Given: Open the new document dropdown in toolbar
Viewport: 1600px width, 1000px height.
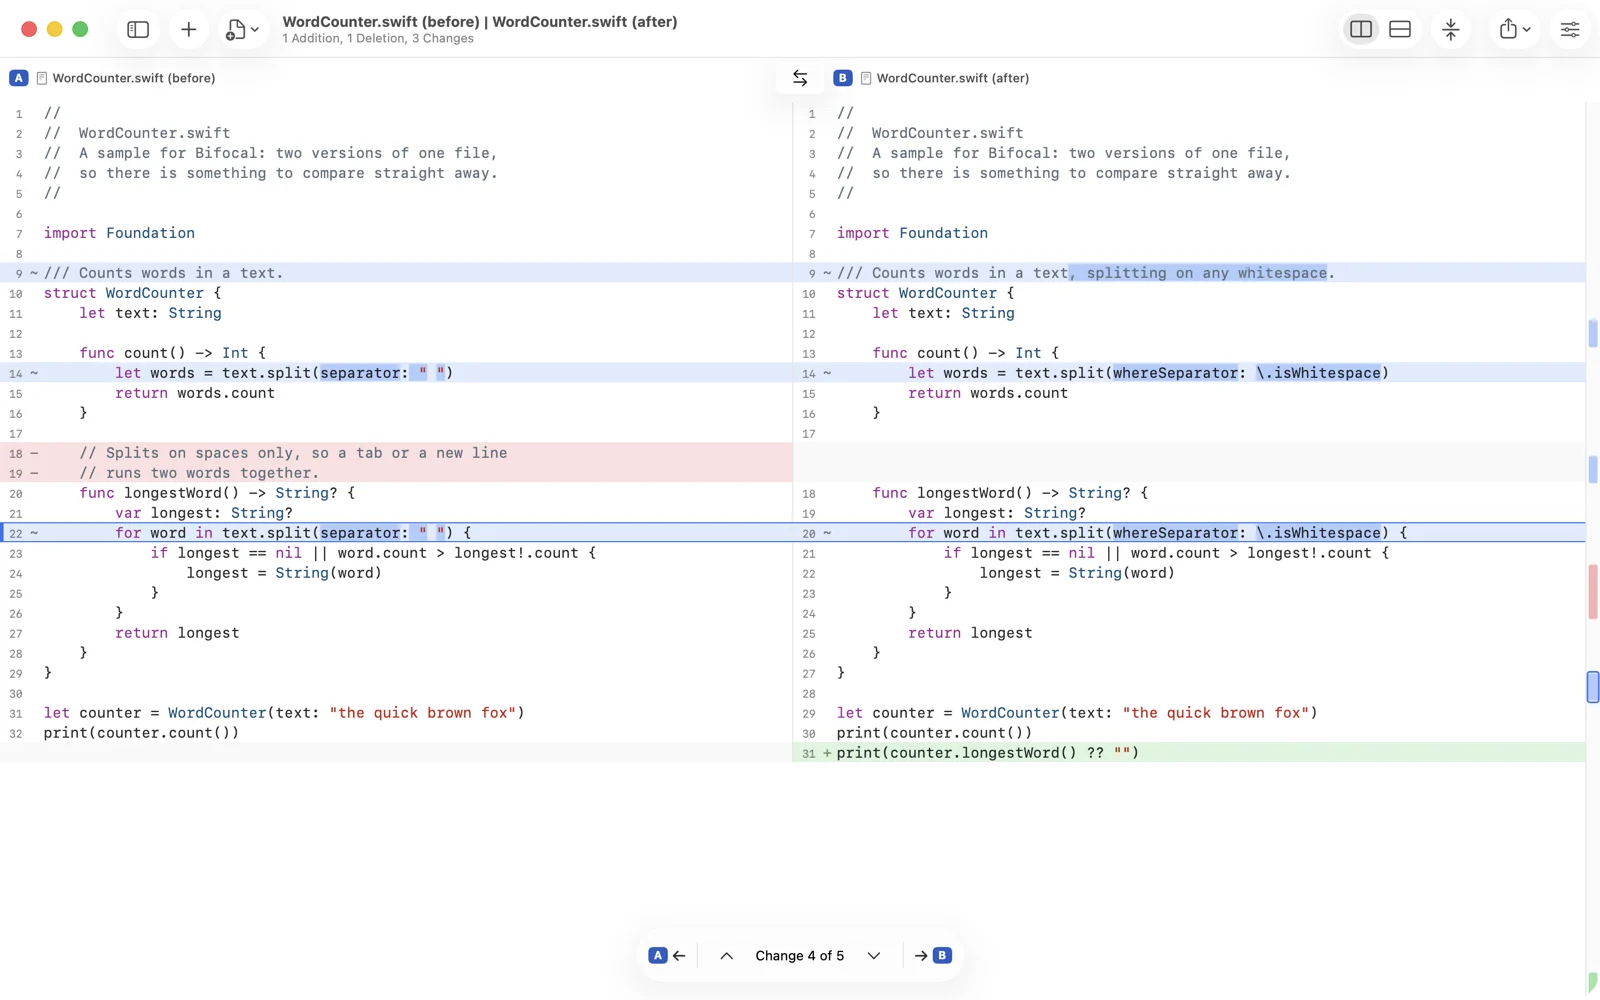Looking at the screenshot, I should click(242, 30).
